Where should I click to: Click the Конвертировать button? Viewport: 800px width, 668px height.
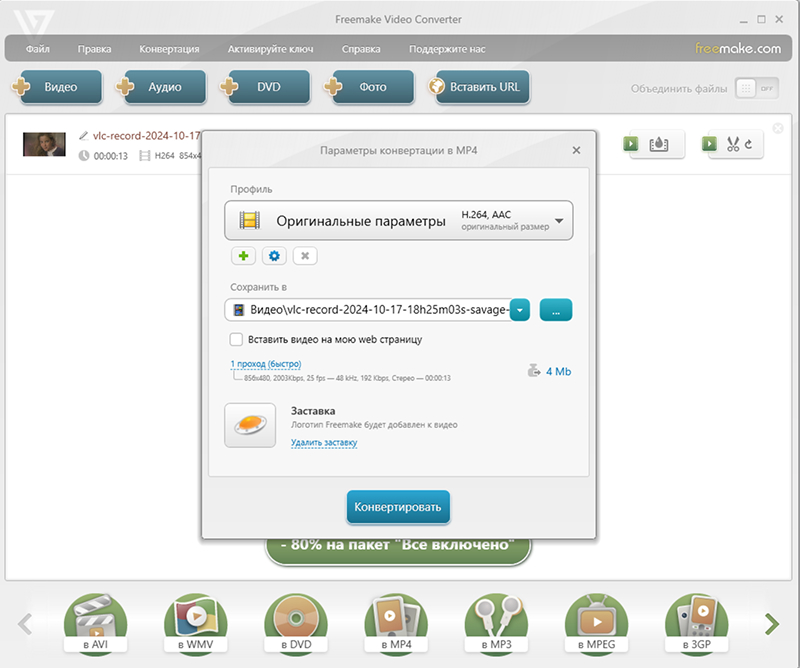click(398, 507)
